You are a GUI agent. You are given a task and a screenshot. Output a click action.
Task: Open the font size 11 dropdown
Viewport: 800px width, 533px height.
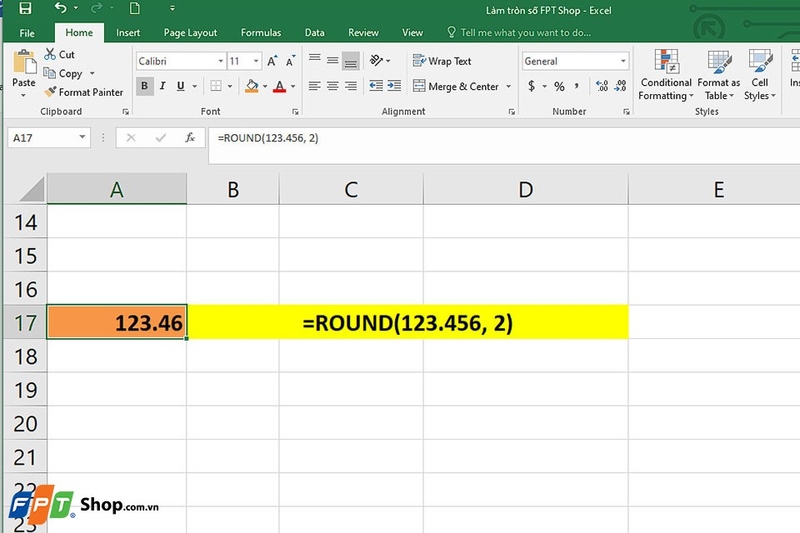(256, 61)
